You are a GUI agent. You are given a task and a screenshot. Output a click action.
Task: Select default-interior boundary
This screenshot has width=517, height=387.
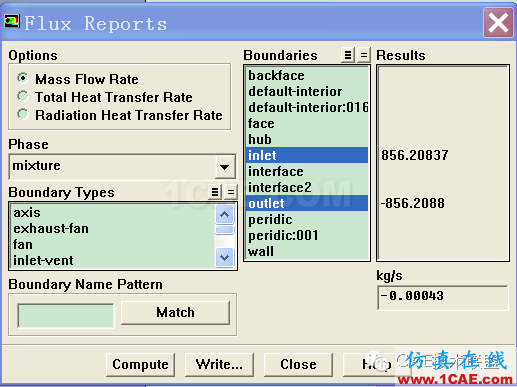coord(307,91)
